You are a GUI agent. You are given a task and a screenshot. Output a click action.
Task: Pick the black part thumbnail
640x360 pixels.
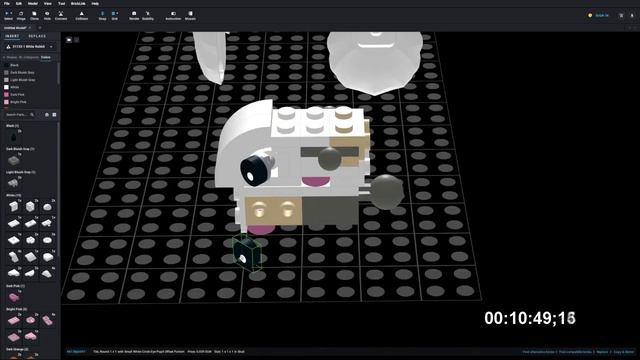tap(13, 137)
